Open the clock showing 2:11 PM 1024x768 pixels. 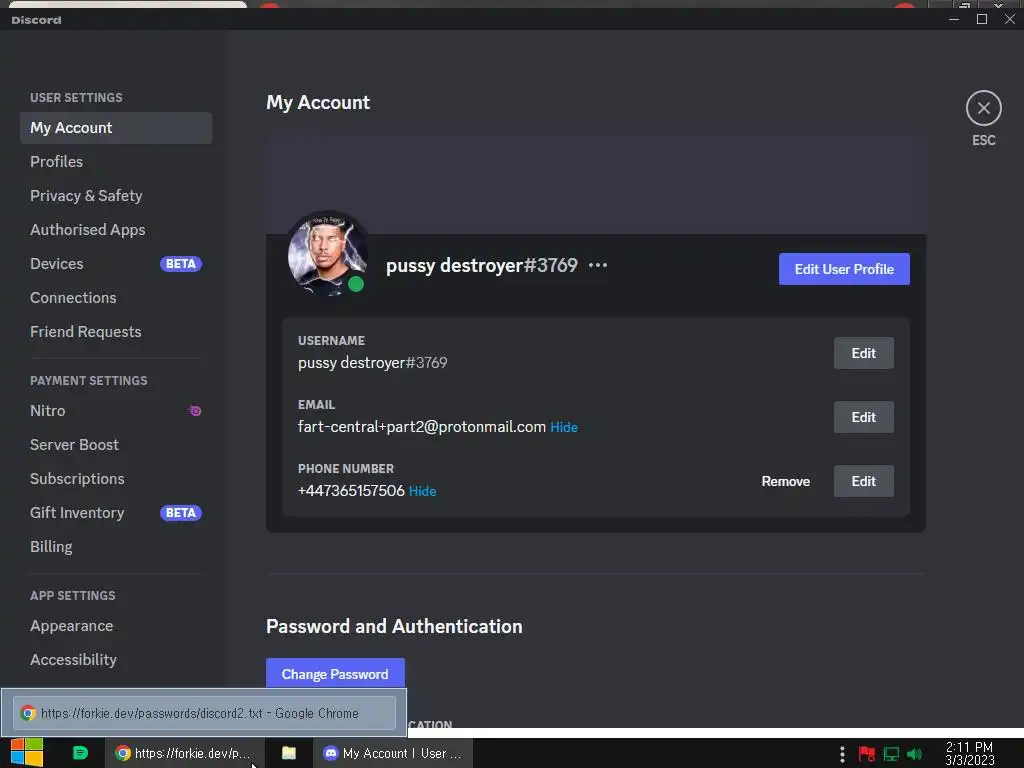coord(969,753)
